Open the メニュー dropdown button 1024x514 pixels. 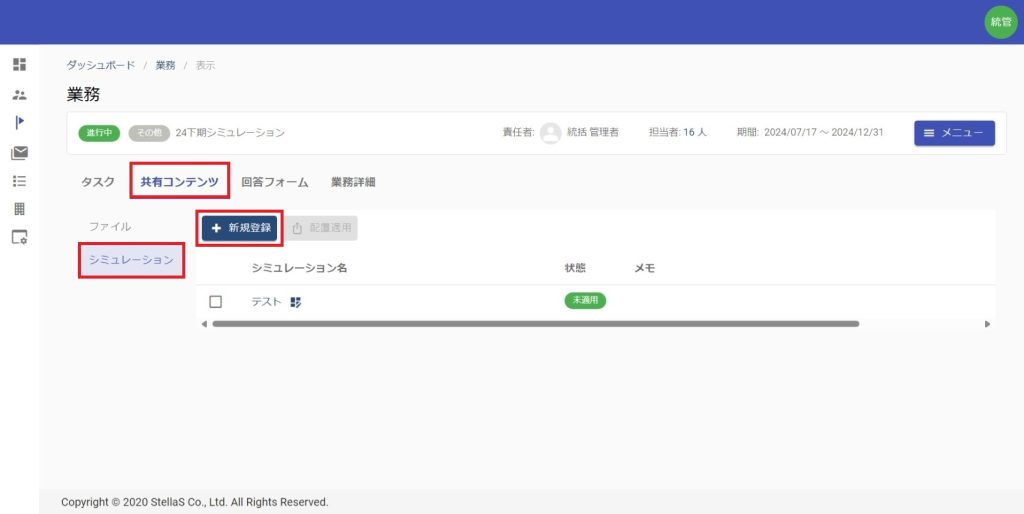tap(954, 133)
